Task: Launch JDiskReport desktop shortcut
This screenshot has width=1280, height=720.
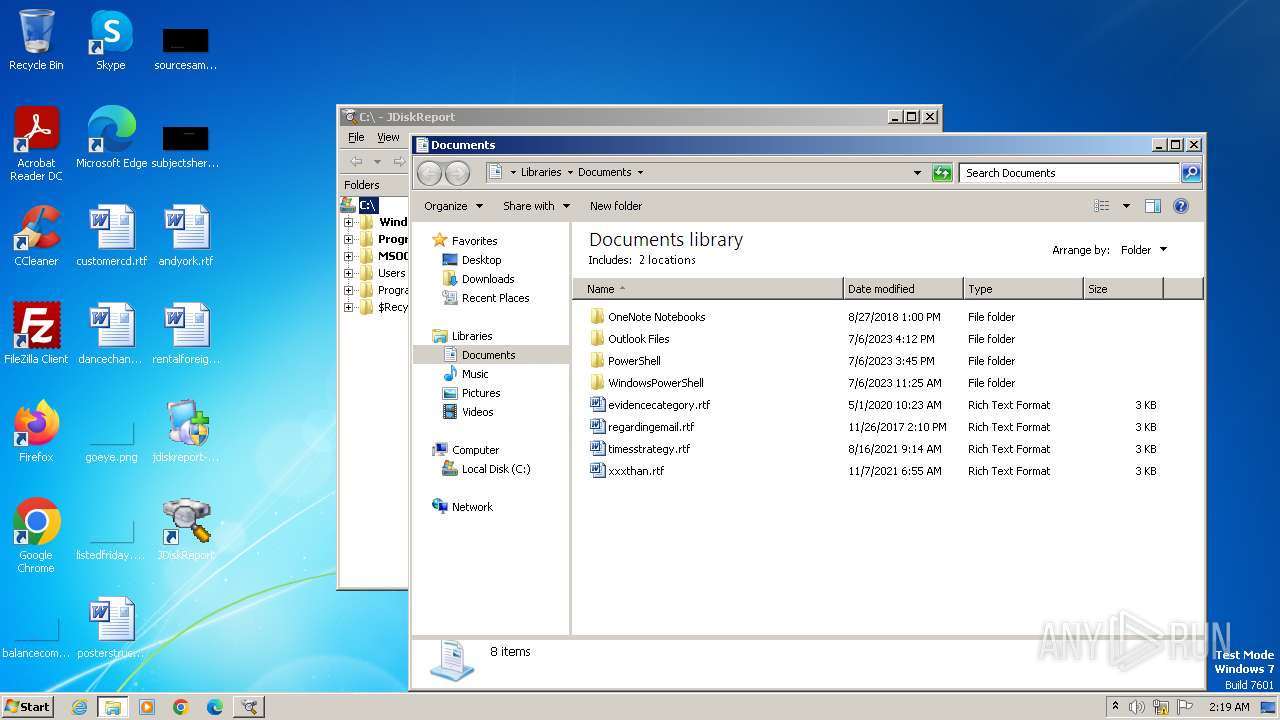Action: [x=186, y=530]
